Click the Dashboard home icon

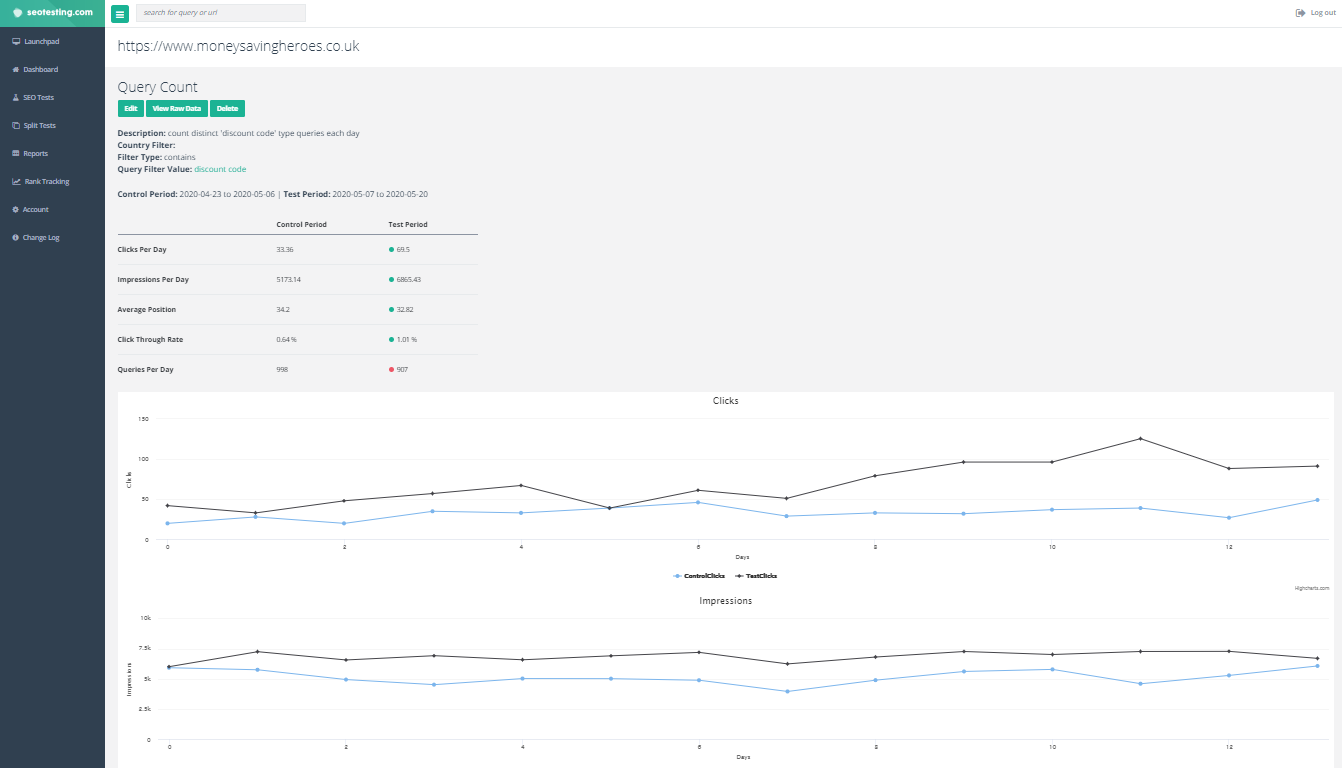[x=16, y=69]
